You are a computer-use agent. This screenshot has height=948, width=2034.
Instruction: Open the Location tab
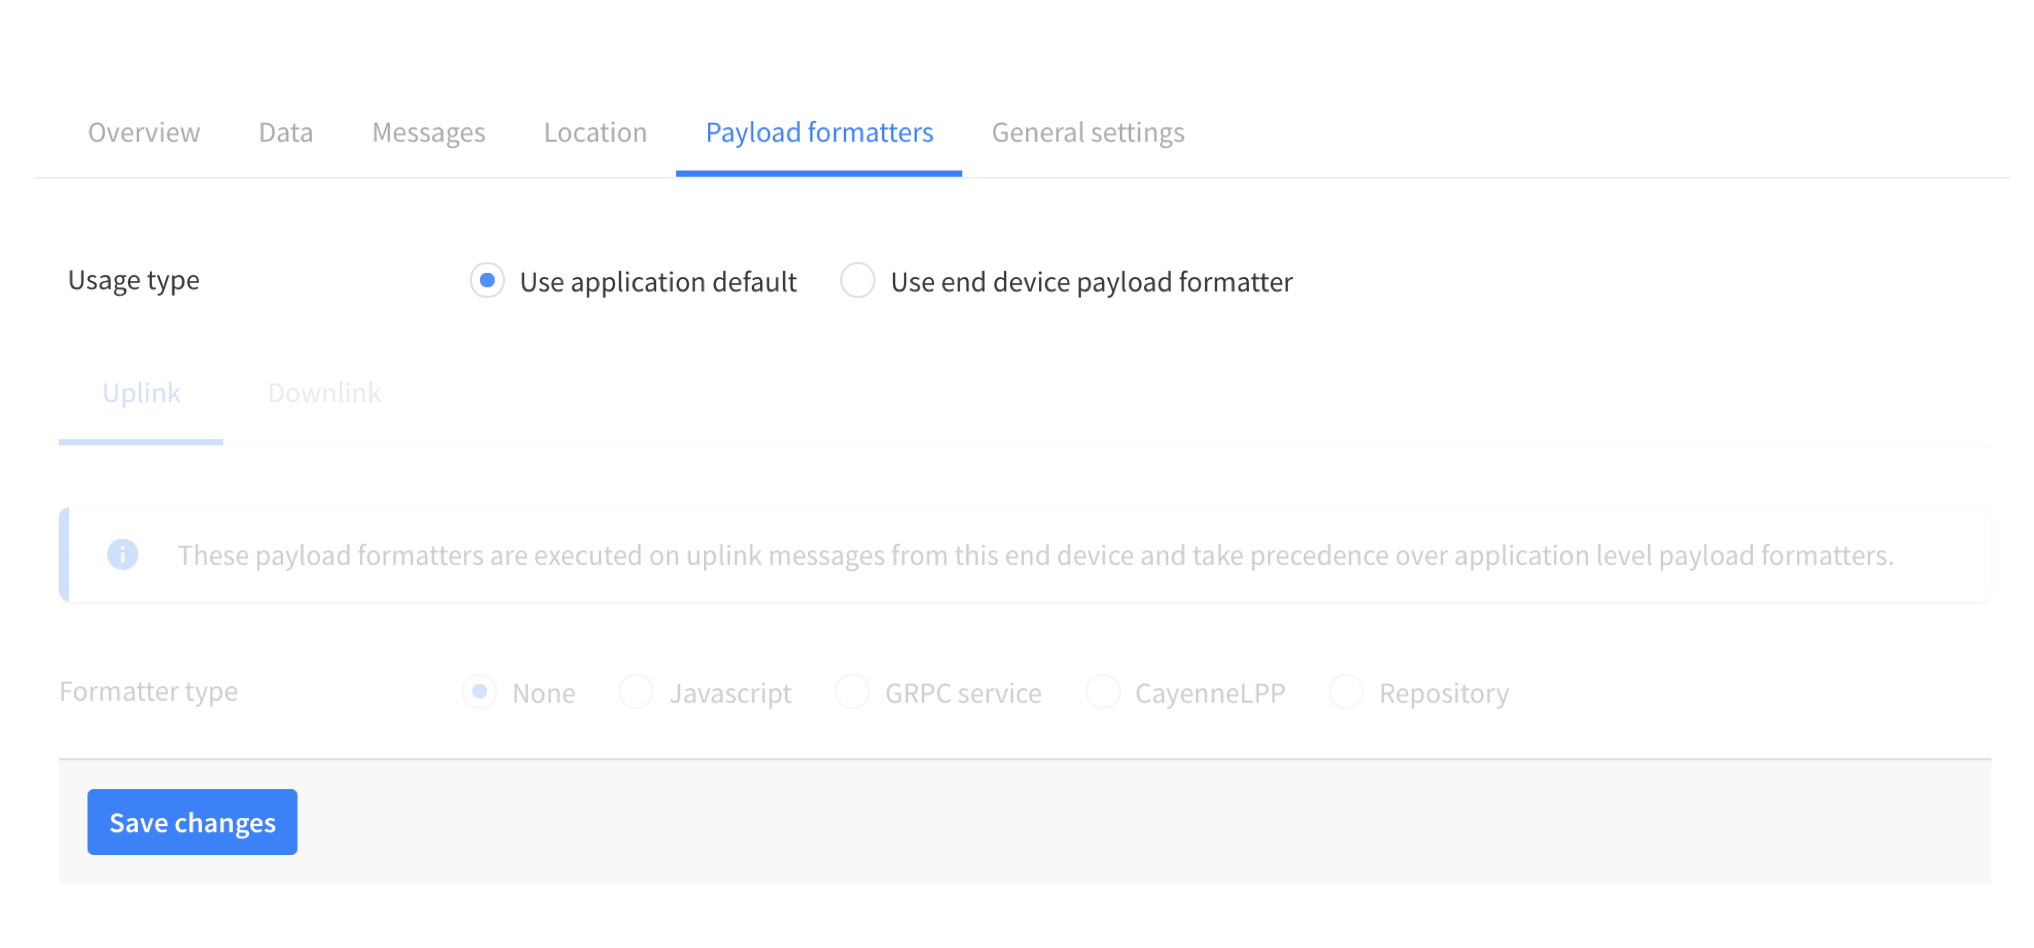click(x=594, y=131)
